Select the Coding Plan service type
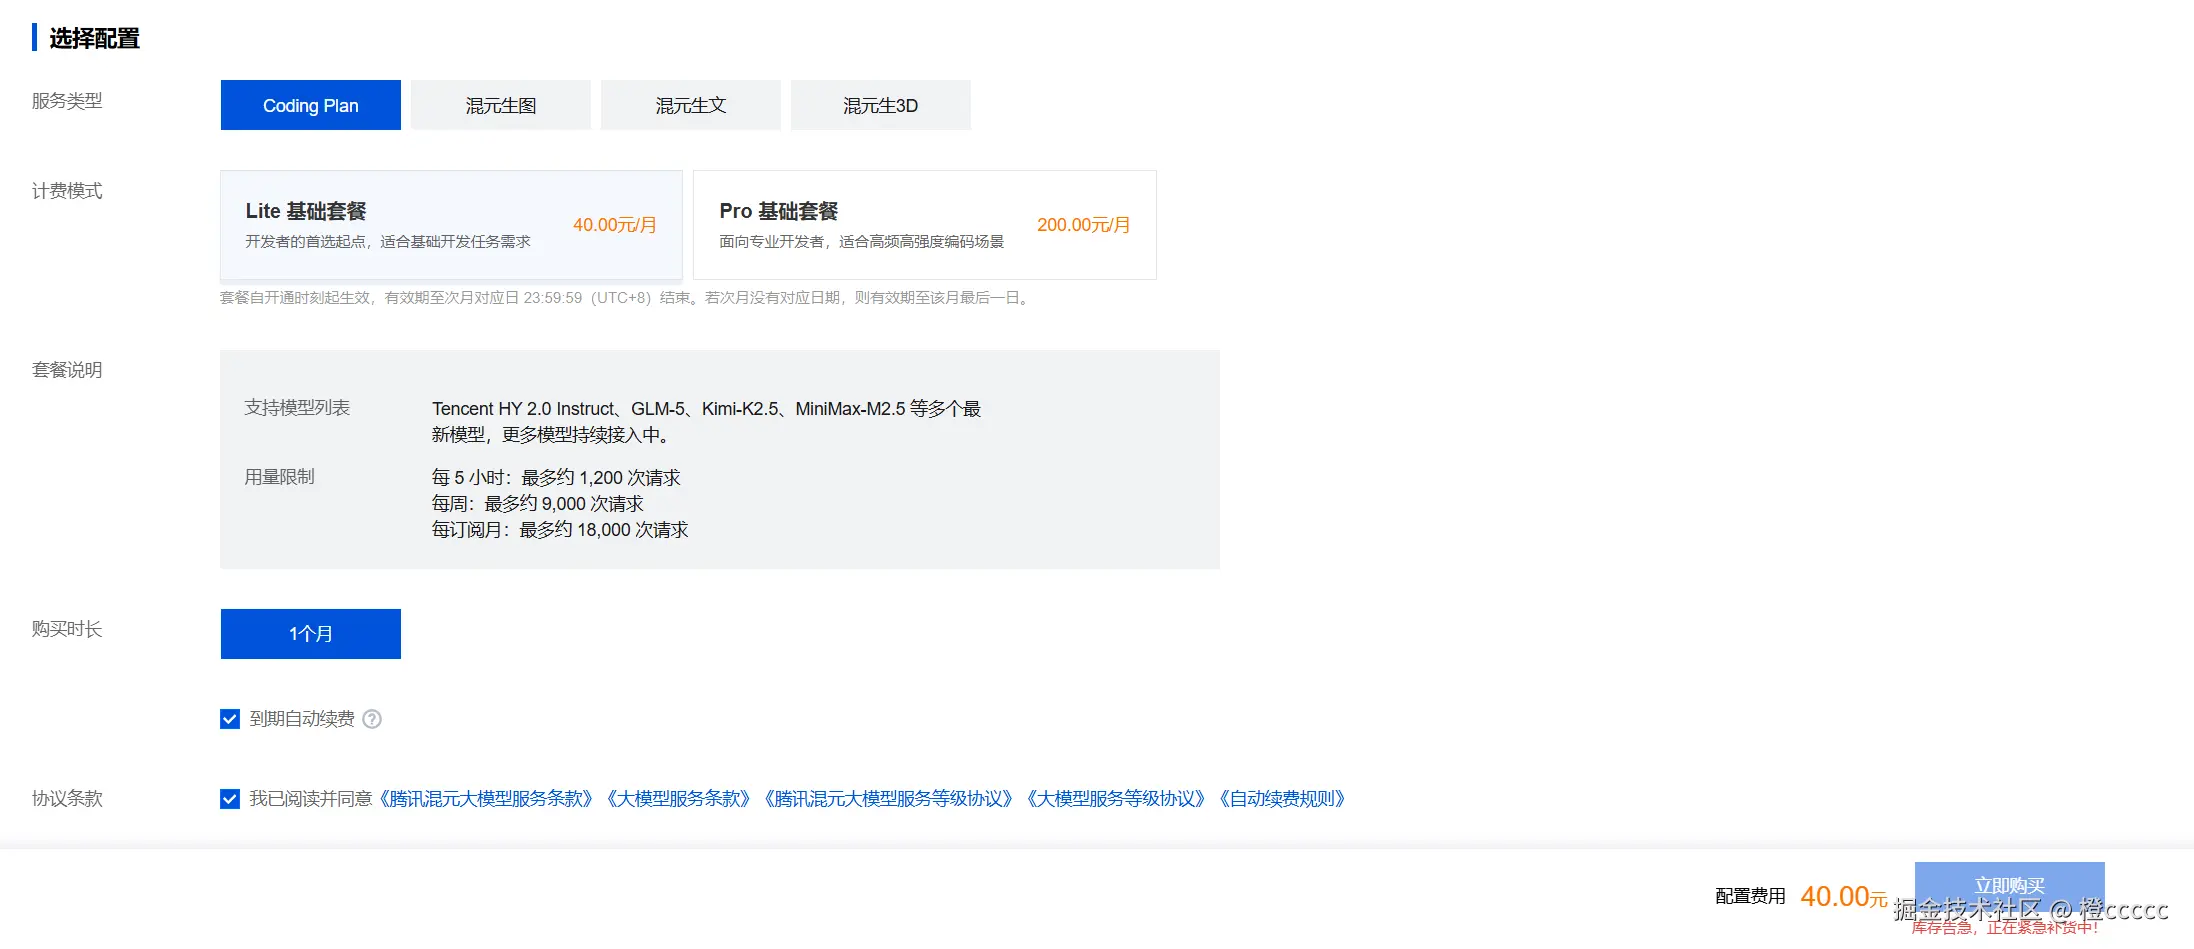This screenshot has height=949, width=2194. click(x=310, y=104)
